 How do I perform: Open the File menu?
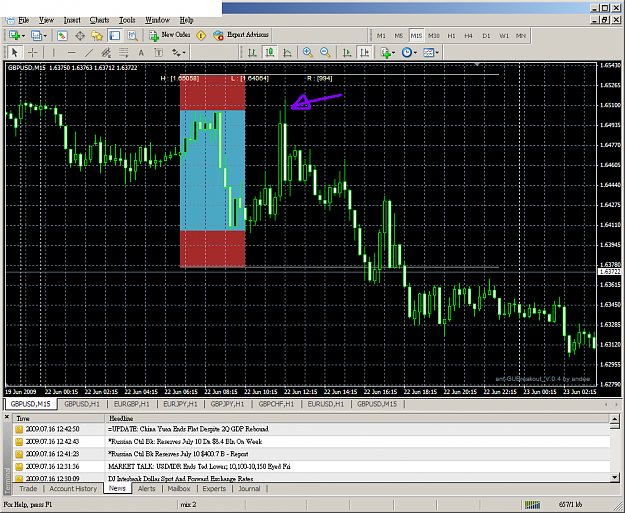pos(24,20)
